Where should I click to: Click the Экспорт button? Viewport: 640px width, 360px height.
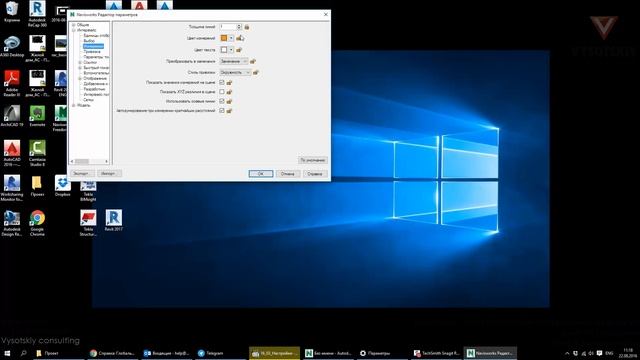[x=82, y=173]
